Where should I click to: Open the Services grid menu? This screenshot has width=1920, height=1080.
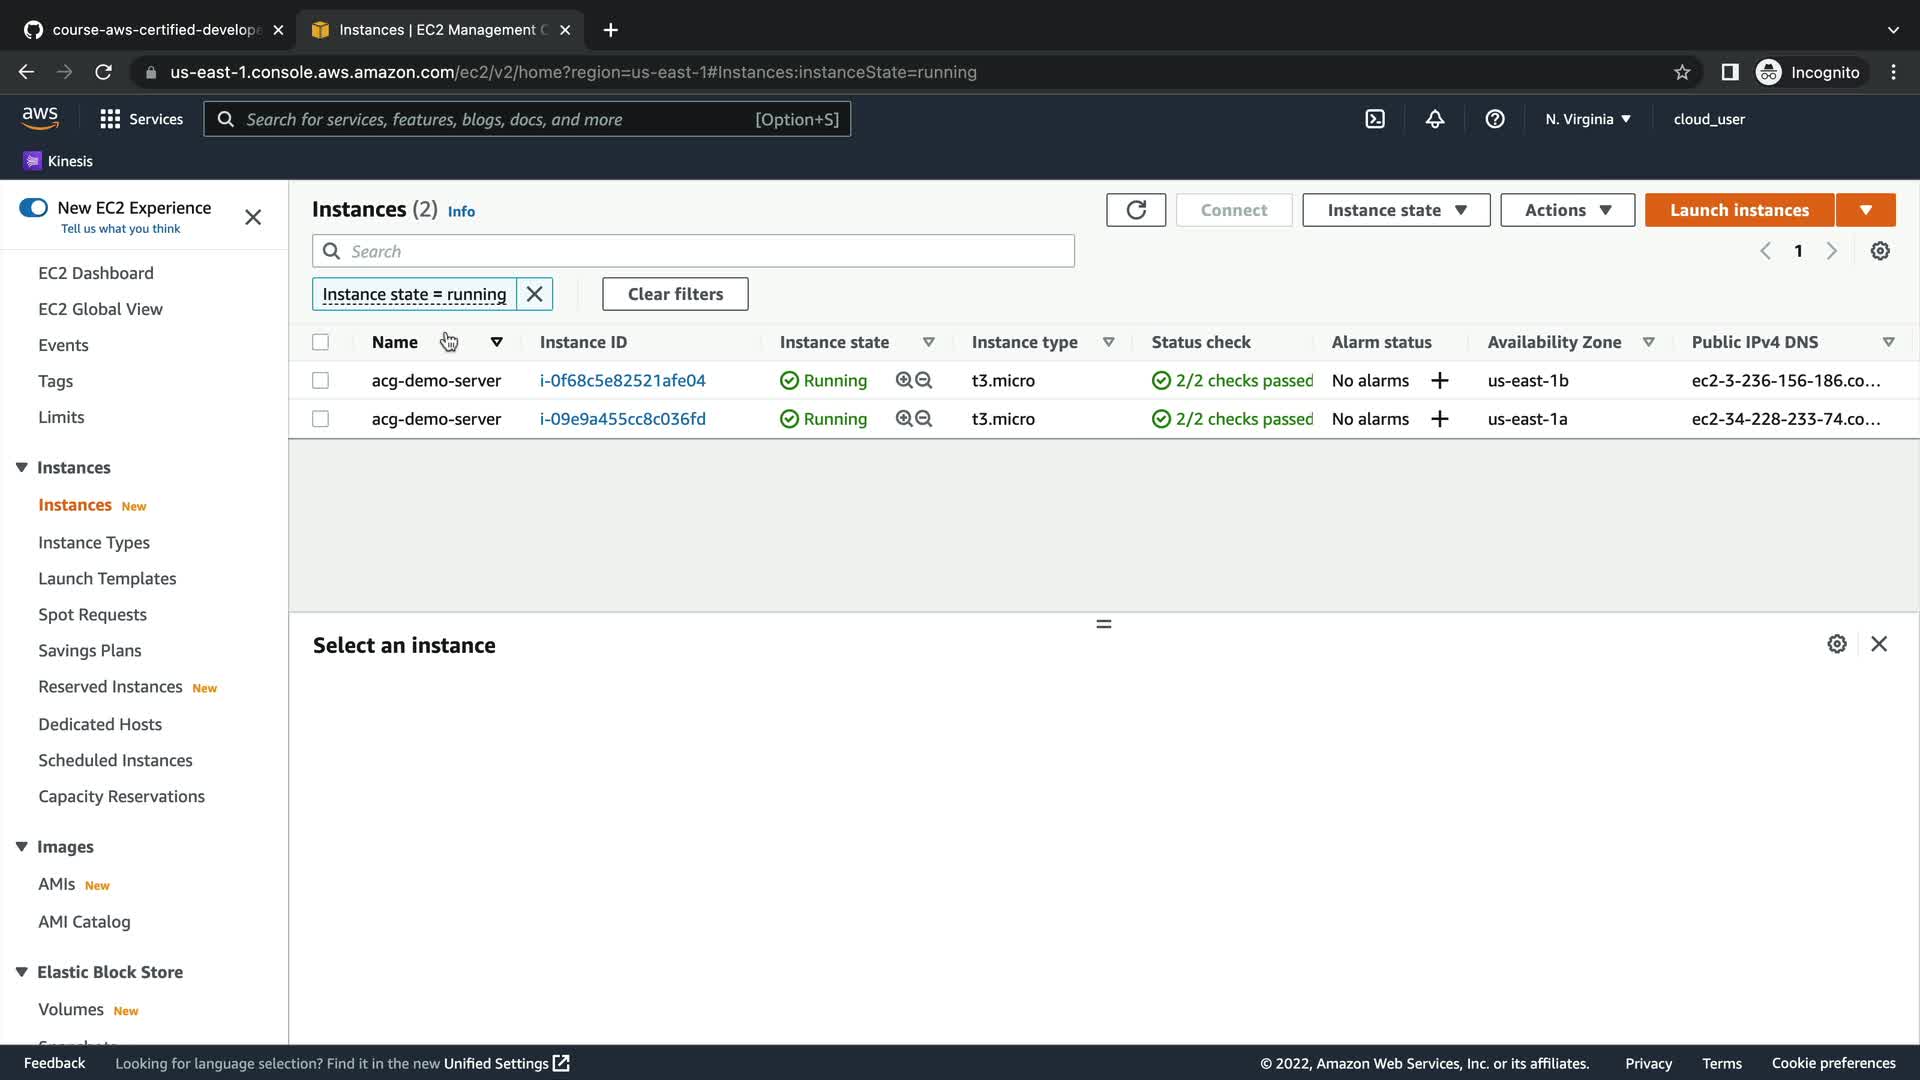coord(110,119)
